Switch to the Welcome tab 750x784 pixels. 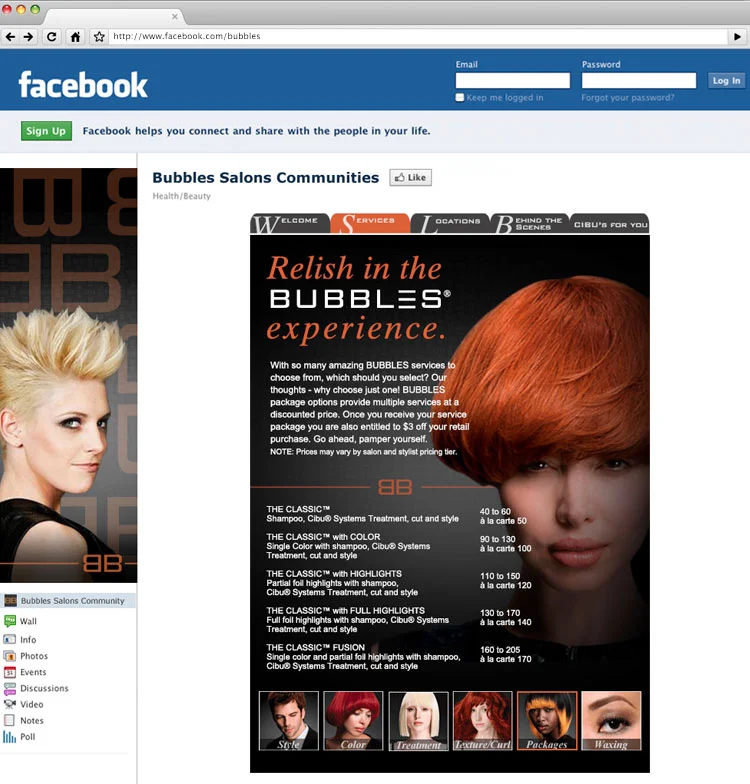pos(290,224)
